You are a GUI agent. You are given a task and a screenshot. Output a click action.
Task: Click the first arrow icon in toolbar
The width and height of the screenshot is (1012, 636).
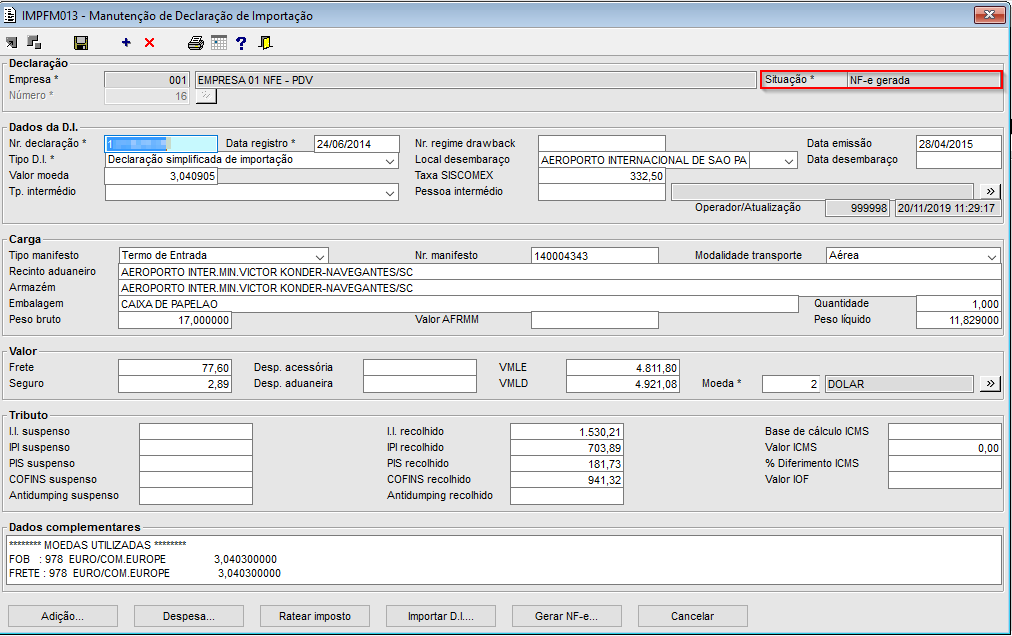click(12, 43)
